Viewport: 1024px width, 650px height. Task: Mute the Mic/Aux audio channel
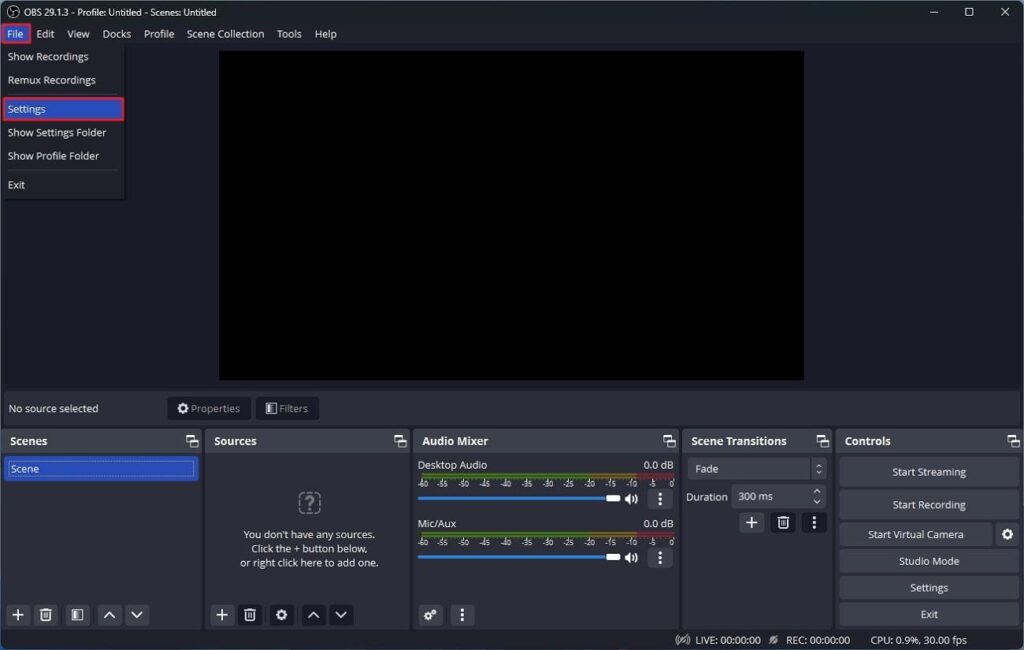click(631, 557)
